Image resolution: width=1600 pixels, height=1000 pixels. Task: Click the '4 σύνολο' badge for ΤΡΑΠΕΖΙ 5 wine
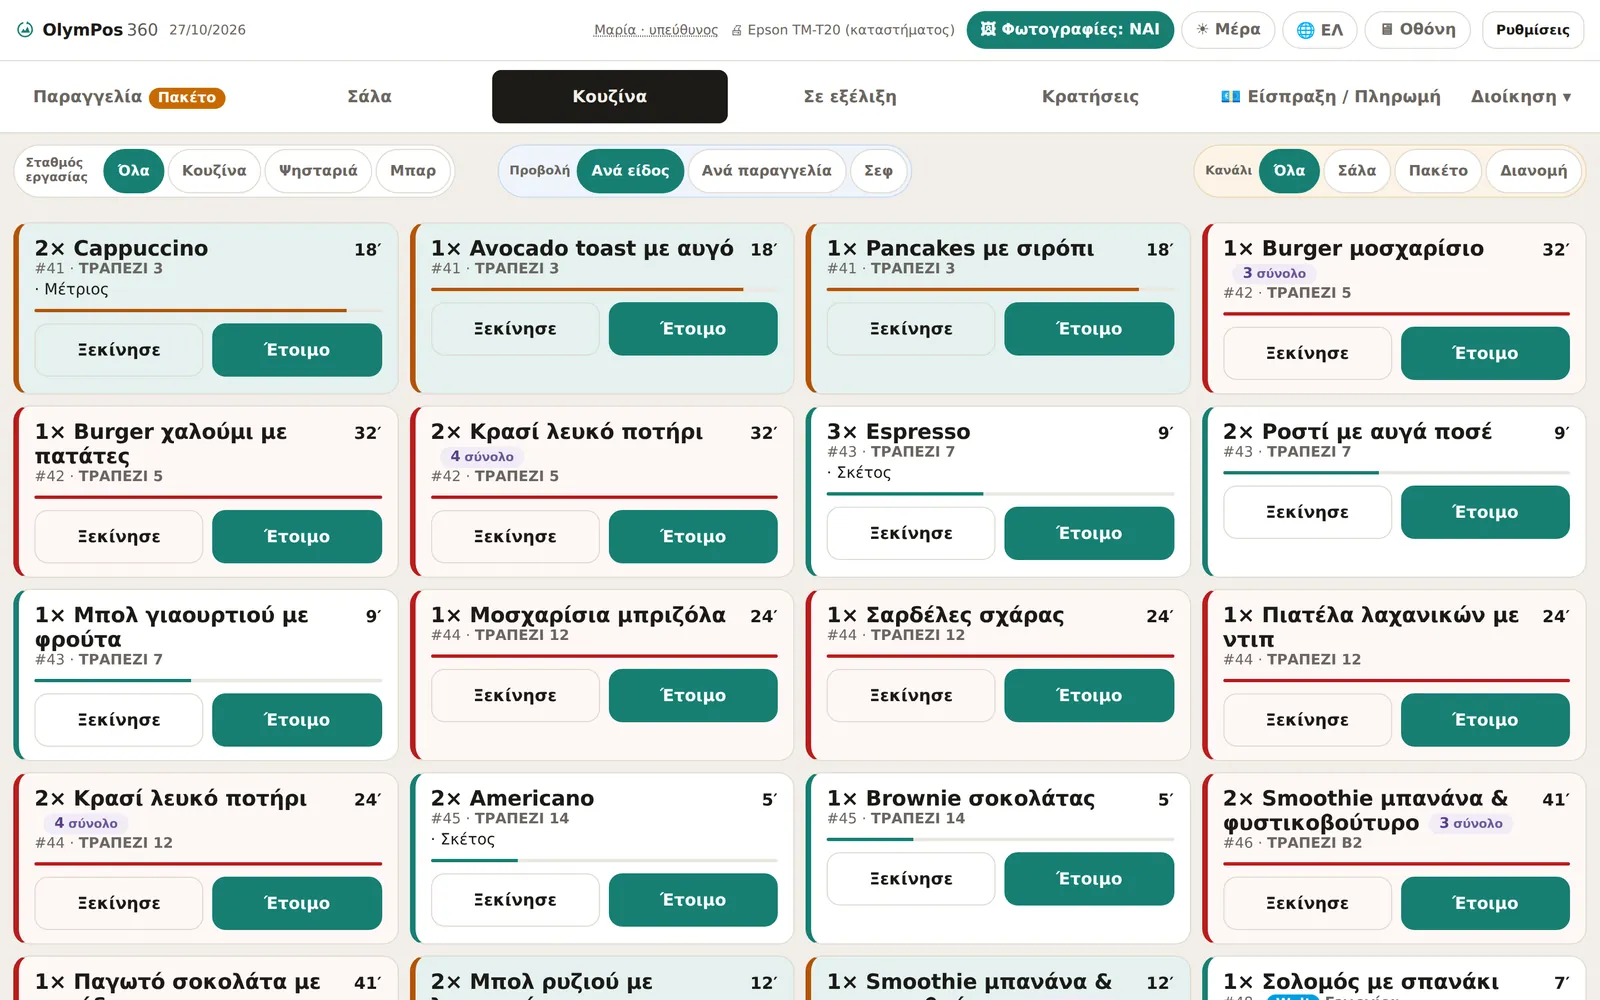[482, 456]
